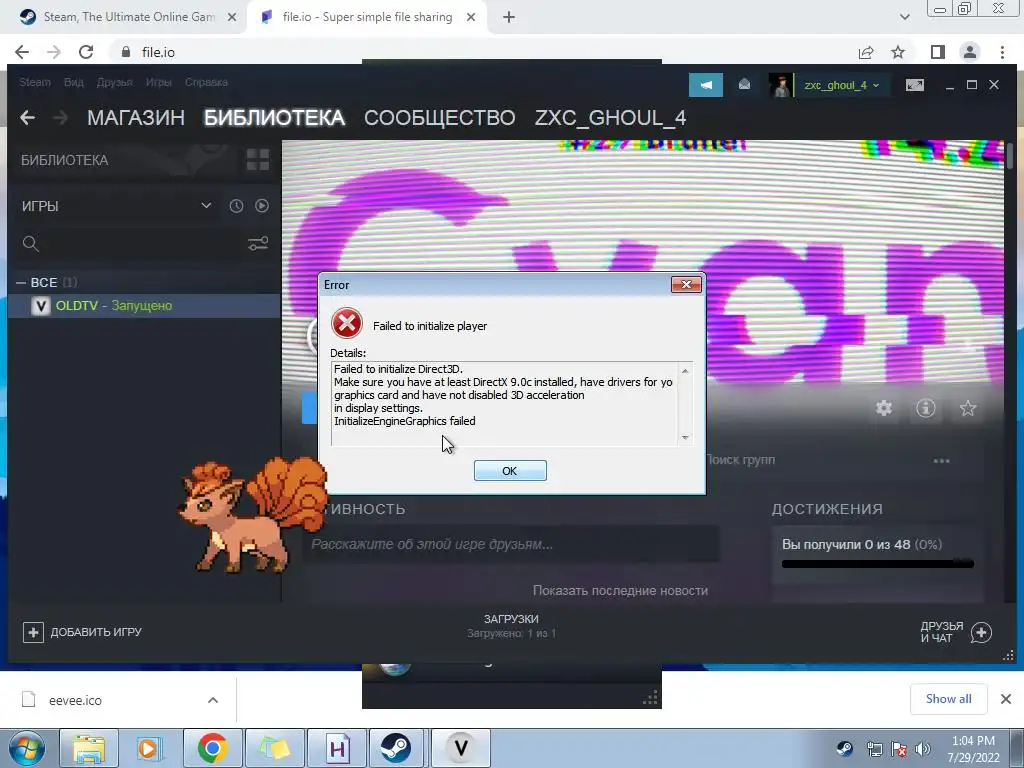Open eevee.ico download options chevron
The height and width of the screenshot is (768, 1024).
[213, 700]
